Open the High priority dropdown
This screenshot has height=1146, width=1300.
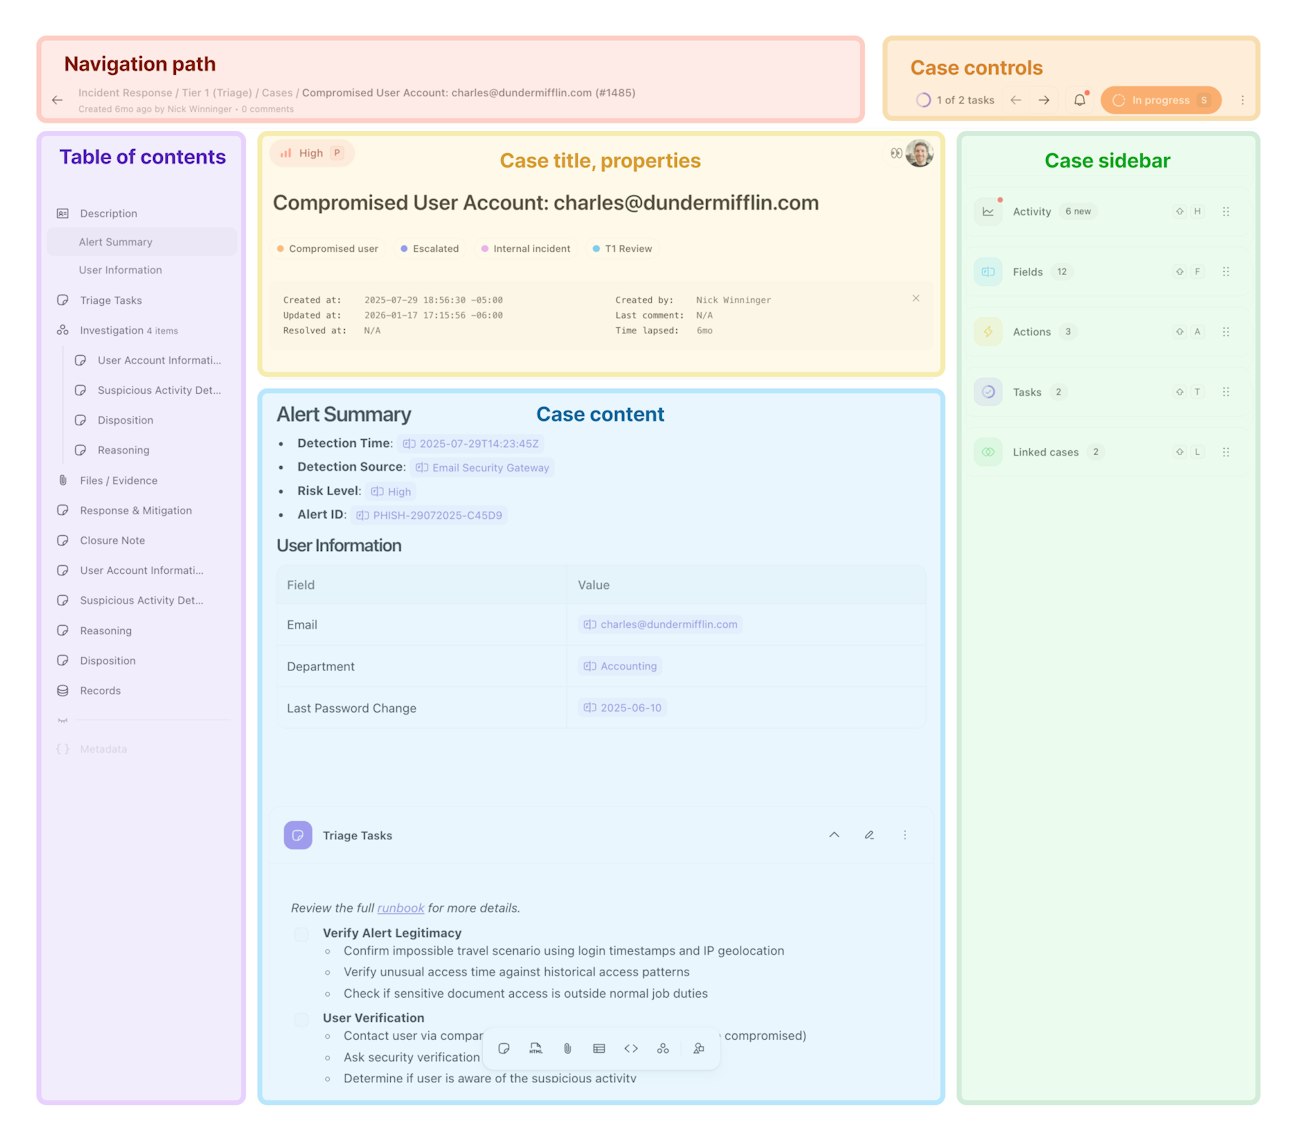311,153
